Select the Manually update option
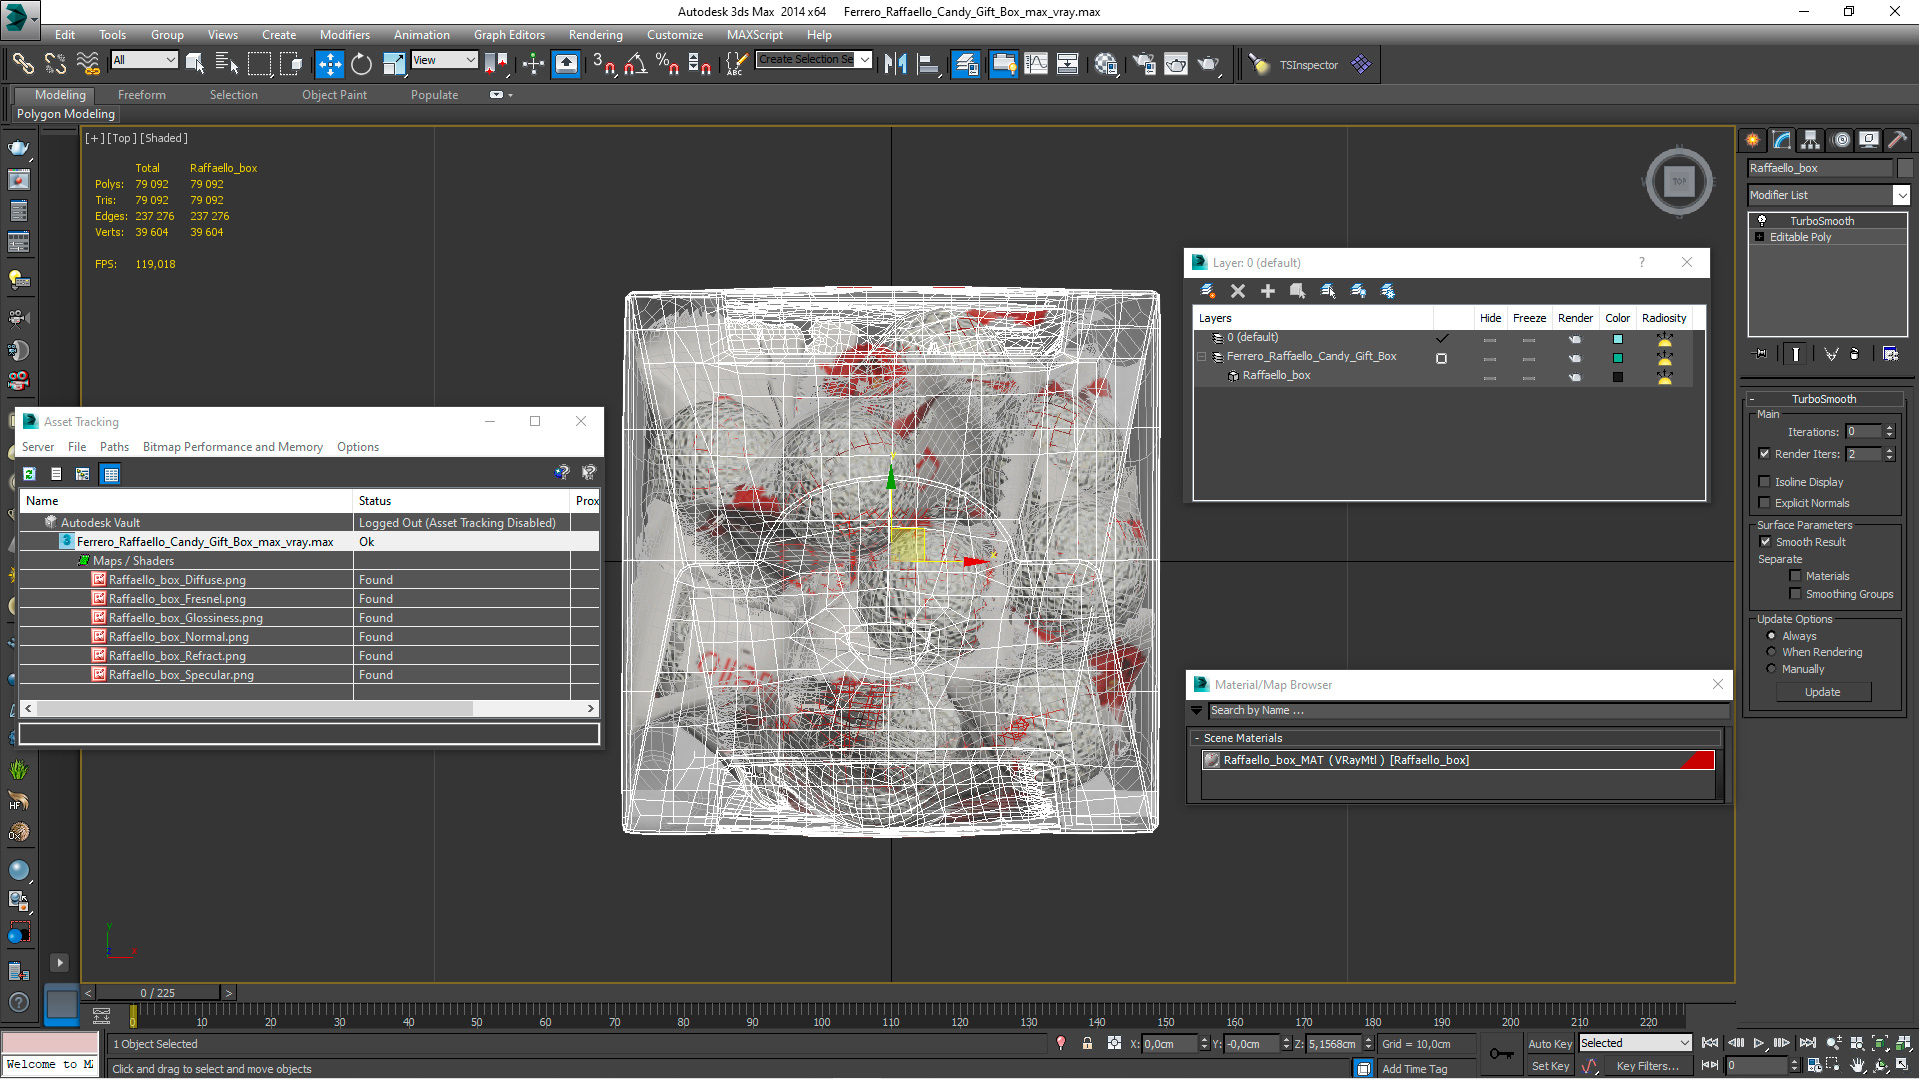The image size is (1920, 1080). pyautogui.click(x=1771, y=669)
